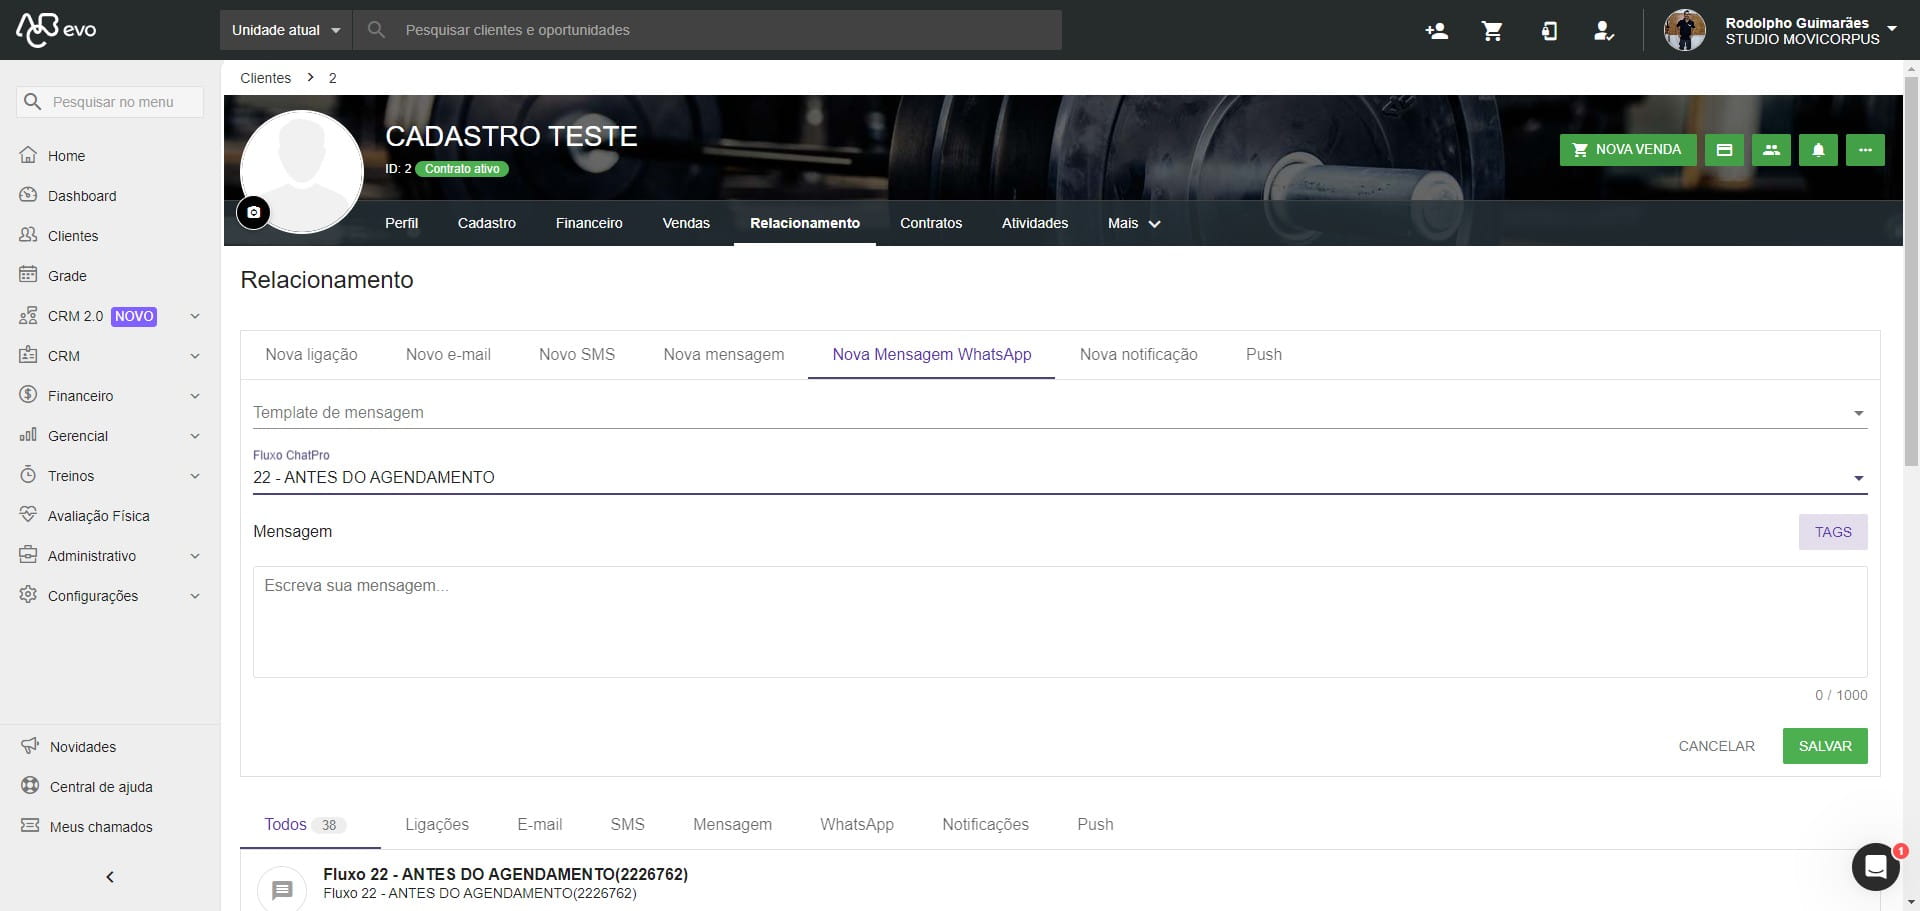
Task: Click the NOVA VENDA button
Action: 1628,150
